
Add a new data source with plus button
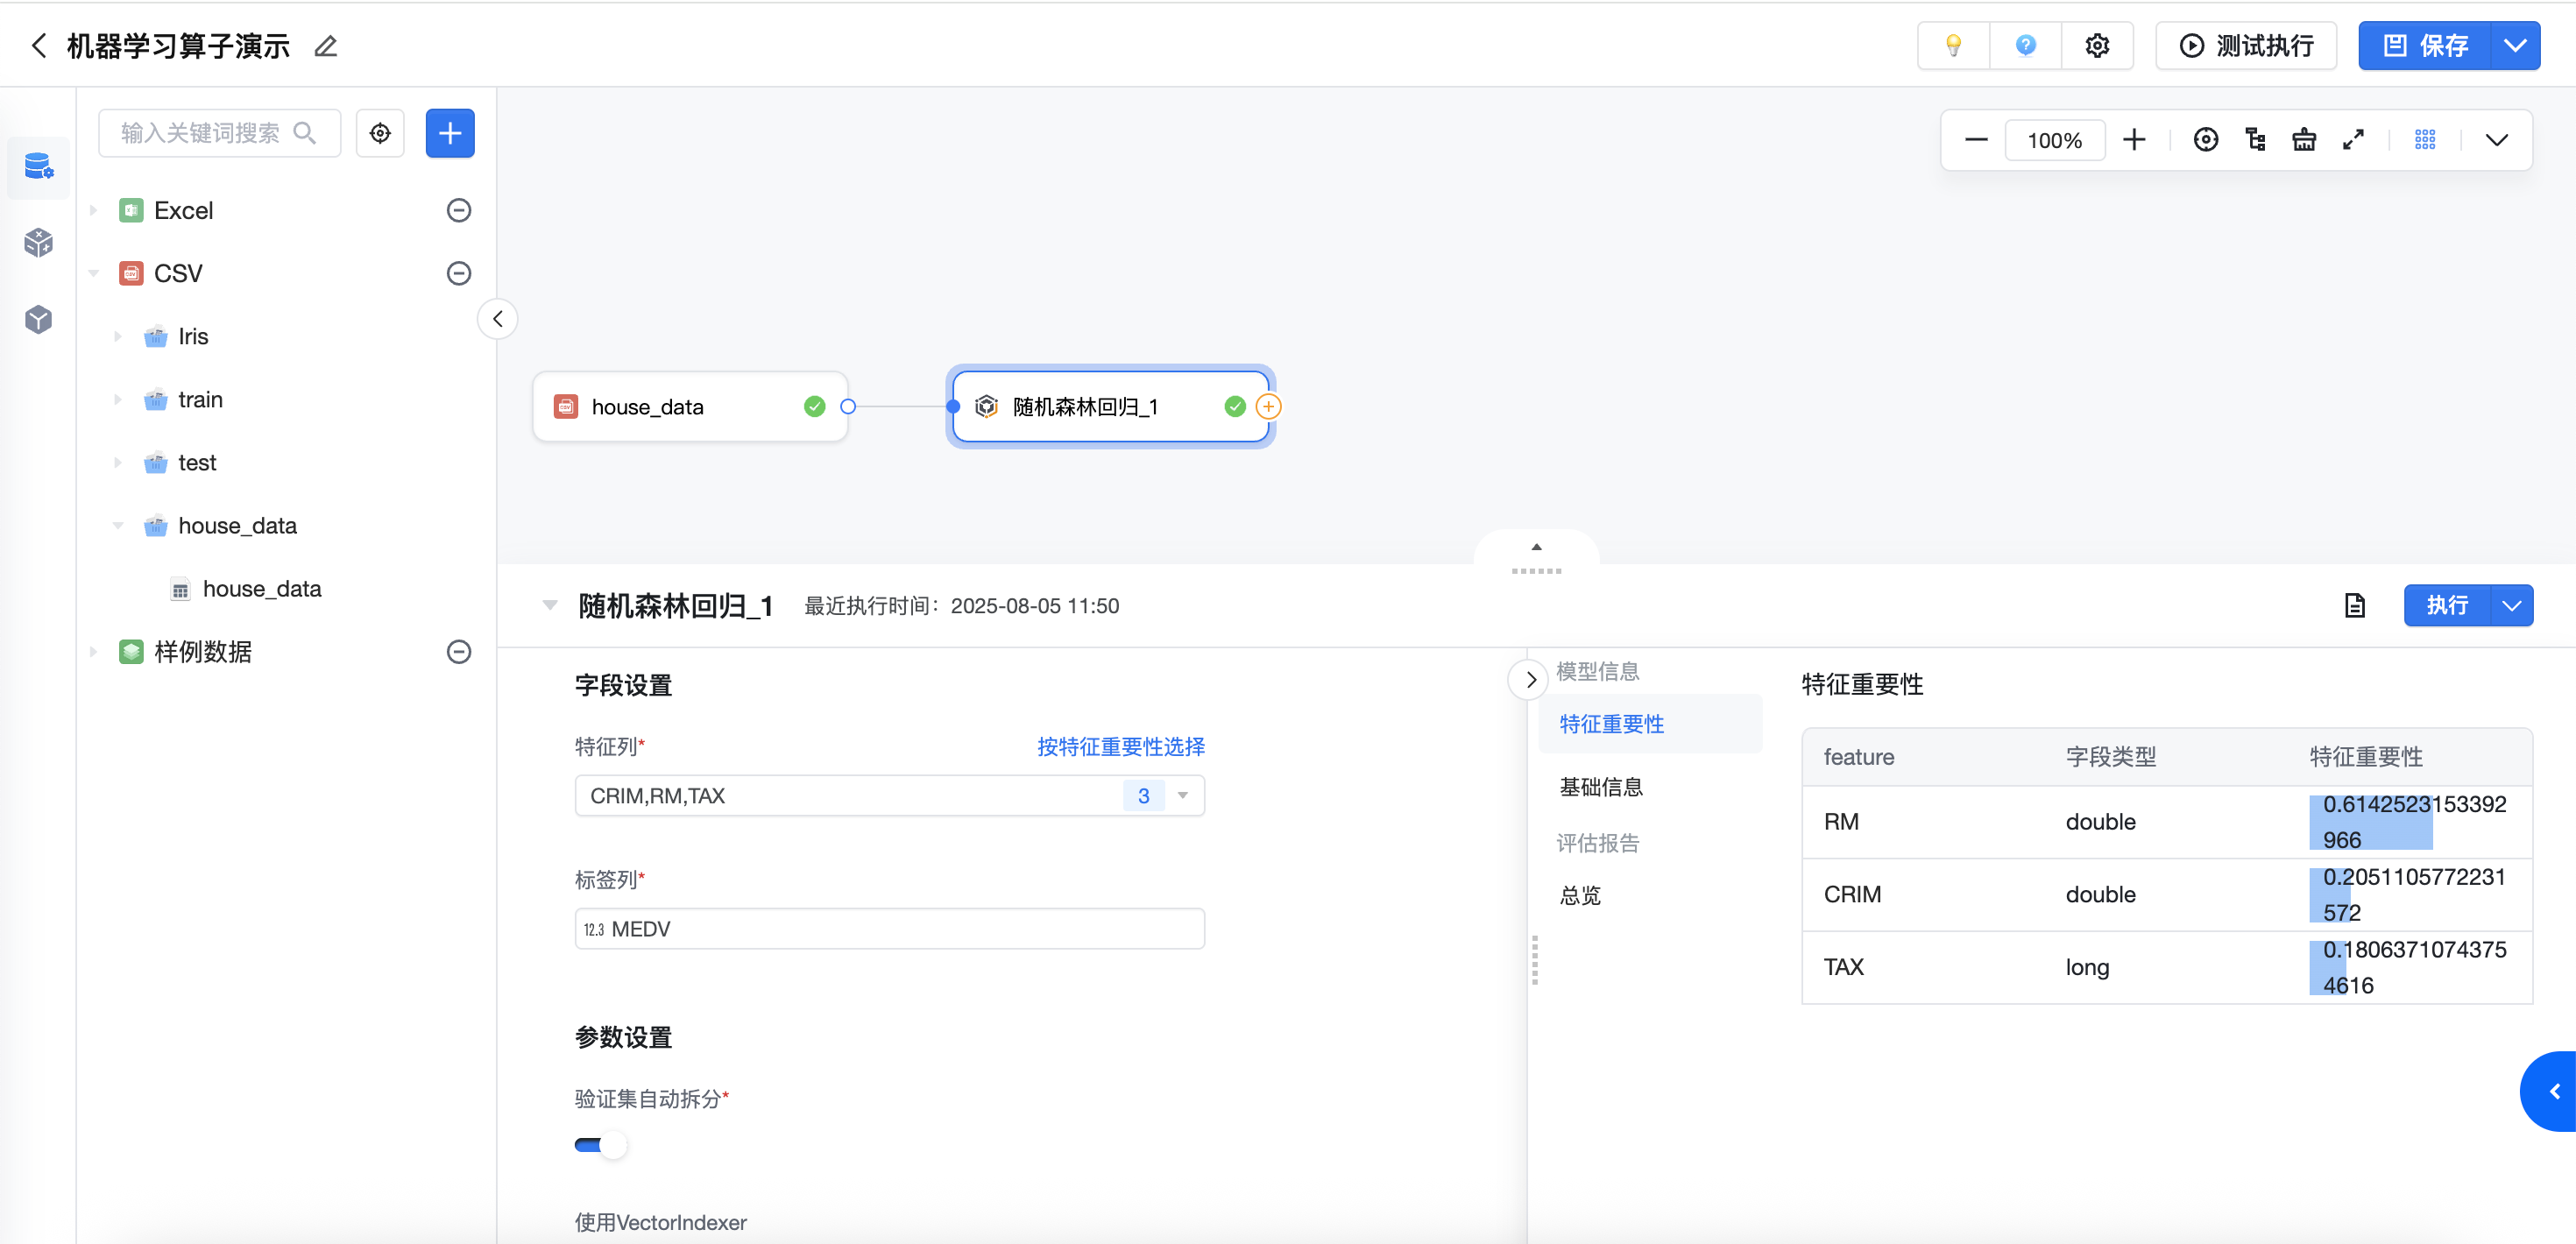pyautogui.click(x=450, y=133)
